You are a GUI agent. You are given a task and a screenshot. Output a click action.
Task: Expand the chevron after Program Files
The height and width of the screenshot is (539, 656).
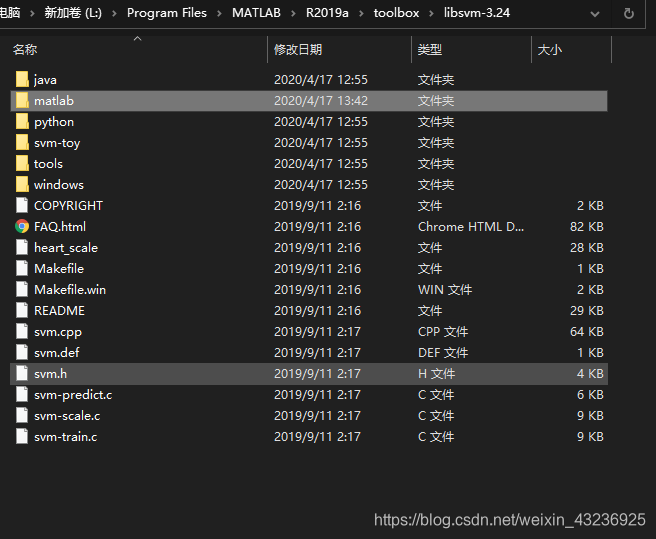coord(219,14)
